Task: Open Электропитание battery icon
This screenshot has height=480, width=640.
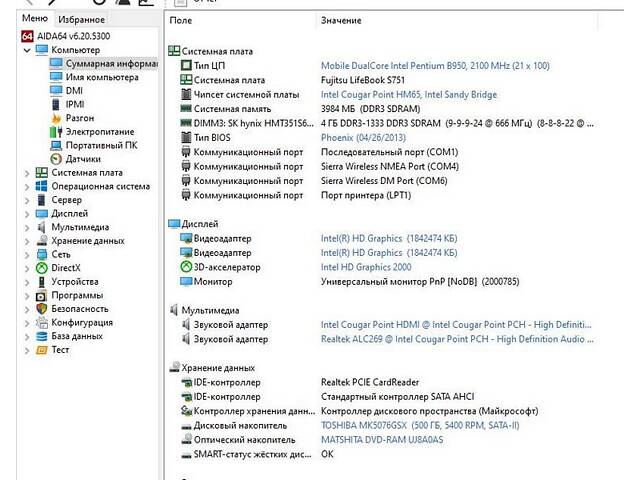Action: click(x=56, y=132)
